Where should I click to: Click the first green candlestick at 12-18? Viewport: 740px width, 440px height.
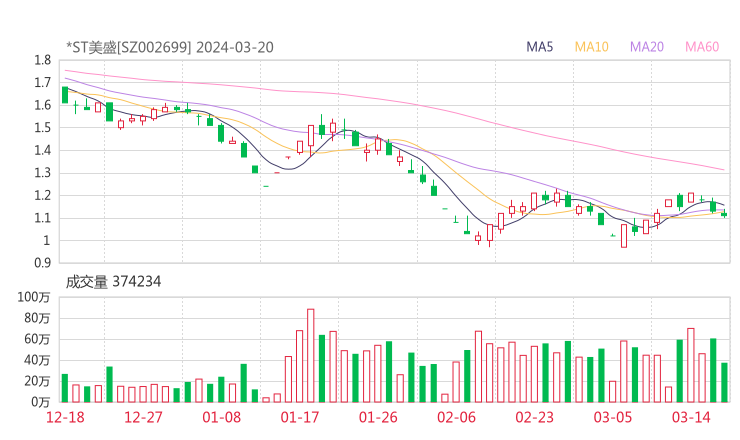(65, 95)
